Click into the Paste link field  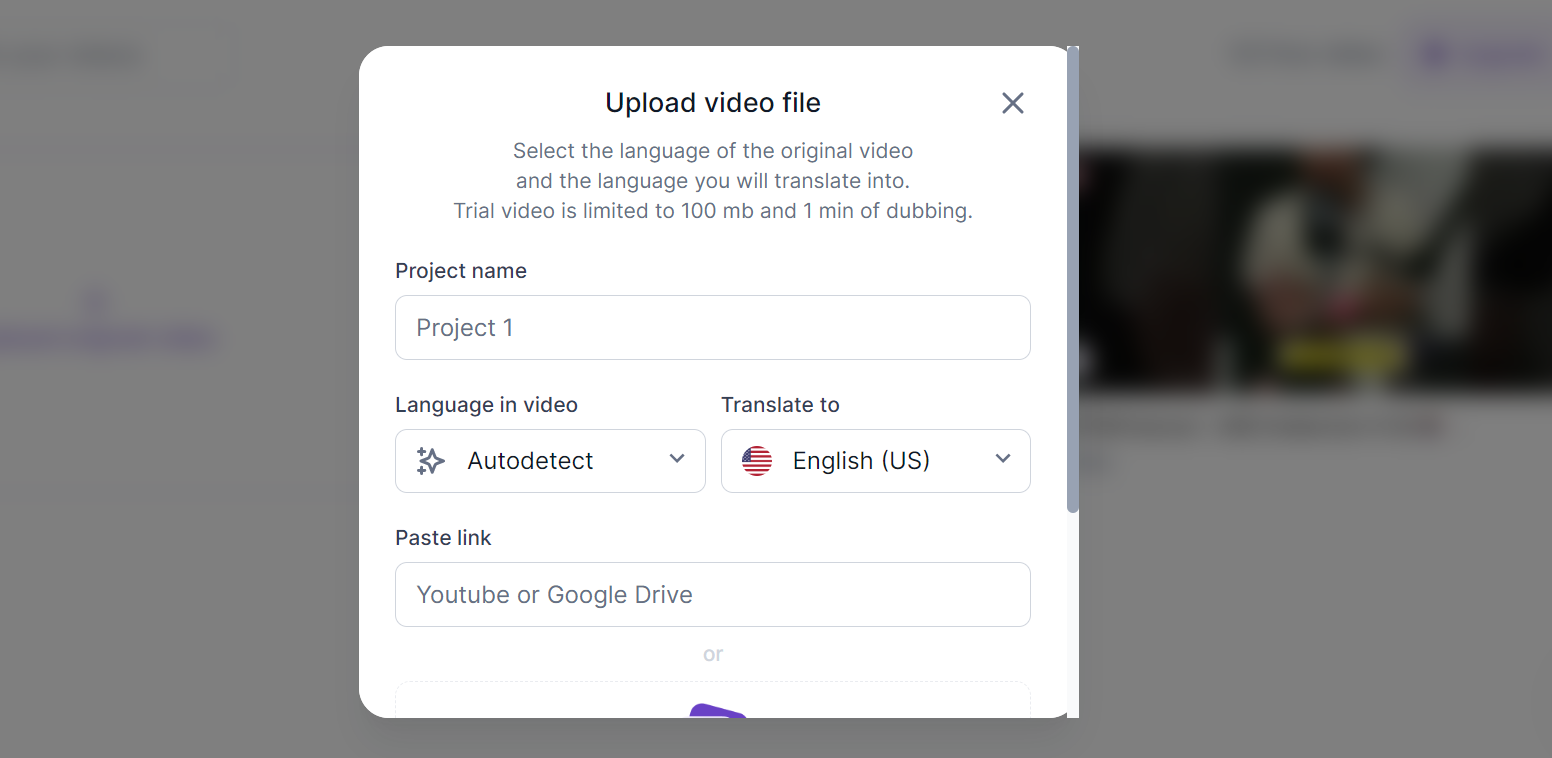pyautogui.click(x=712, y=595)
